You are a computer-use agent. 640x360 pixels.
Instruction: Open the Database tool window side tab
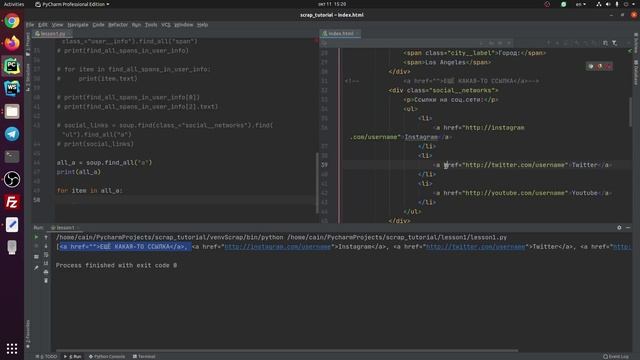(636, 73)
